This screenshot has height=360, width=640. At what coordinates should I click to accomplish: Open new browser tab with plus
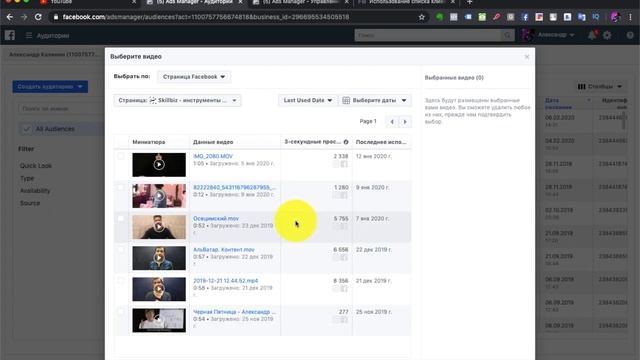(469, 2)
